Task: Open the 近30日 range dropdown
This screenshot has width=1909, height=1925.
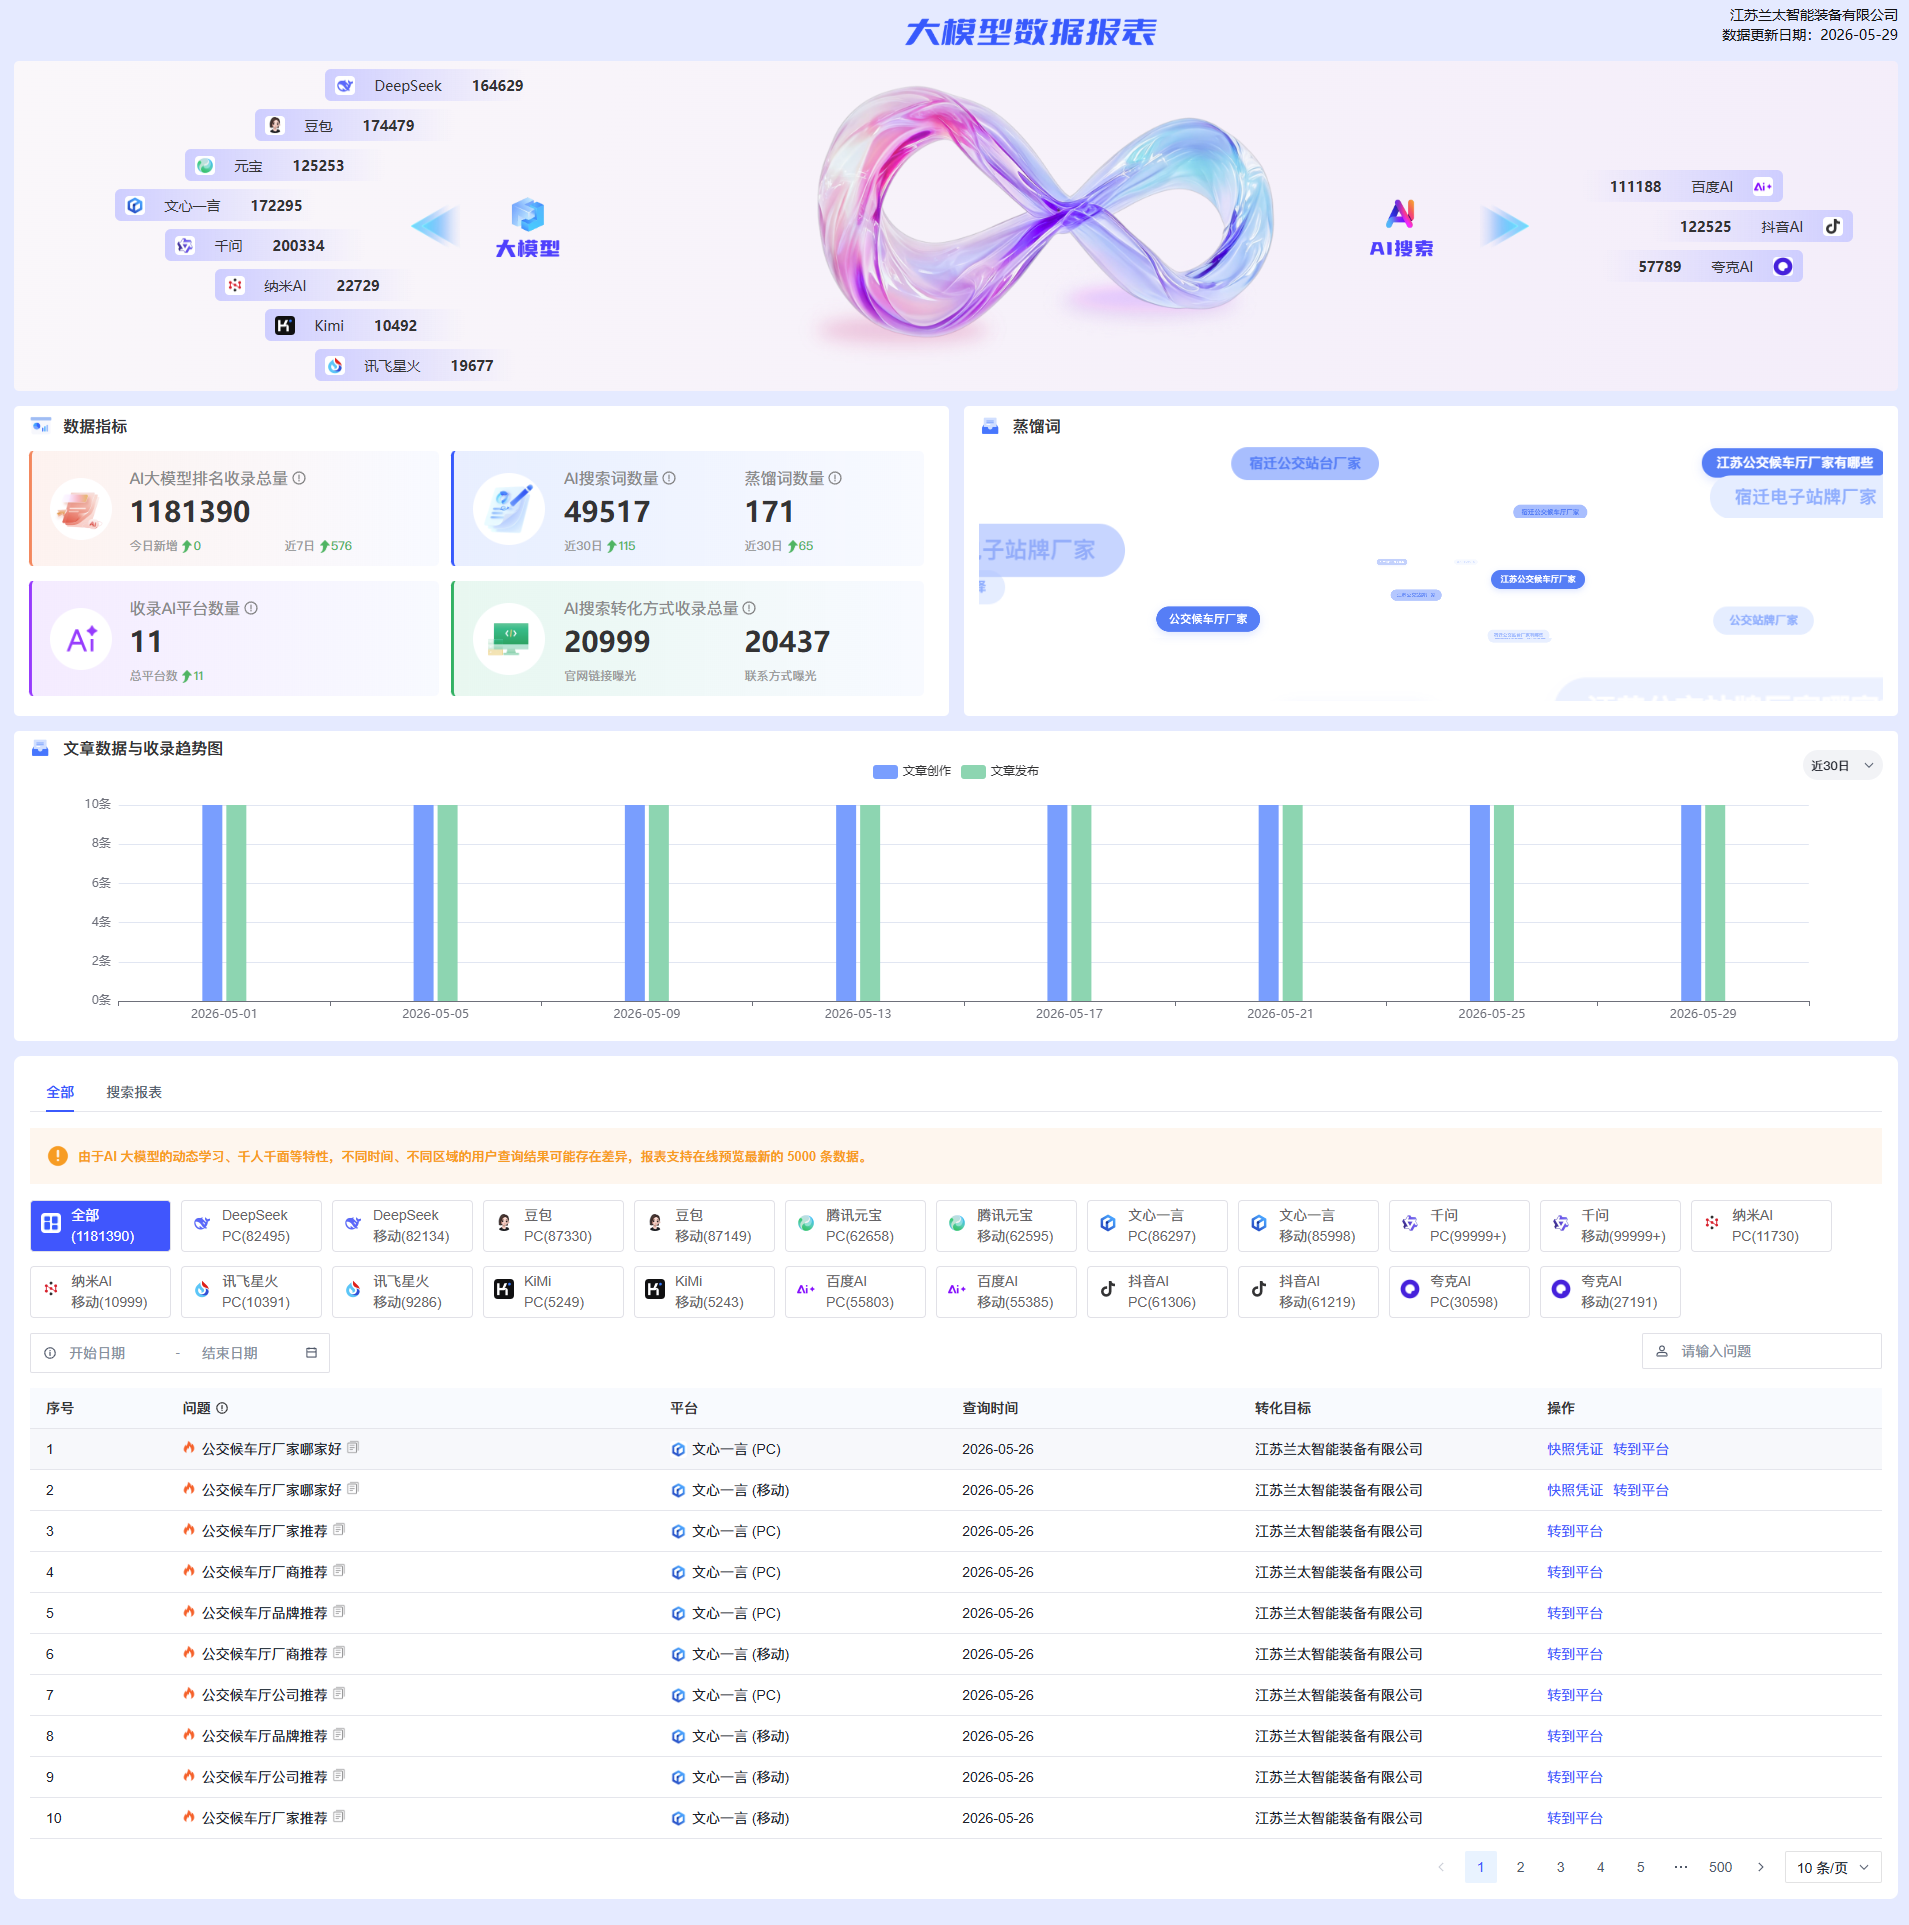Action: pyautogui.click(x=1842, y=766)
